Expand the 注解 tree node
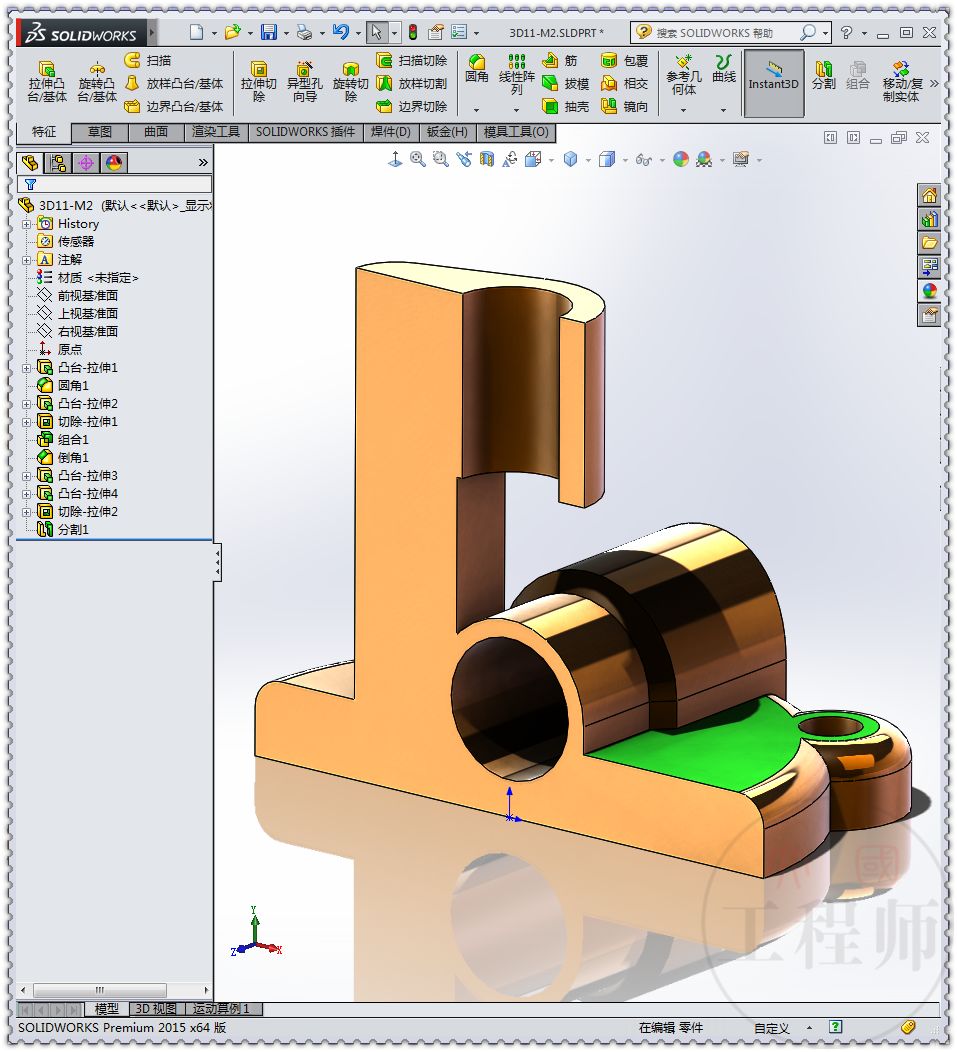957x1052 pixels. coord(26,260)
